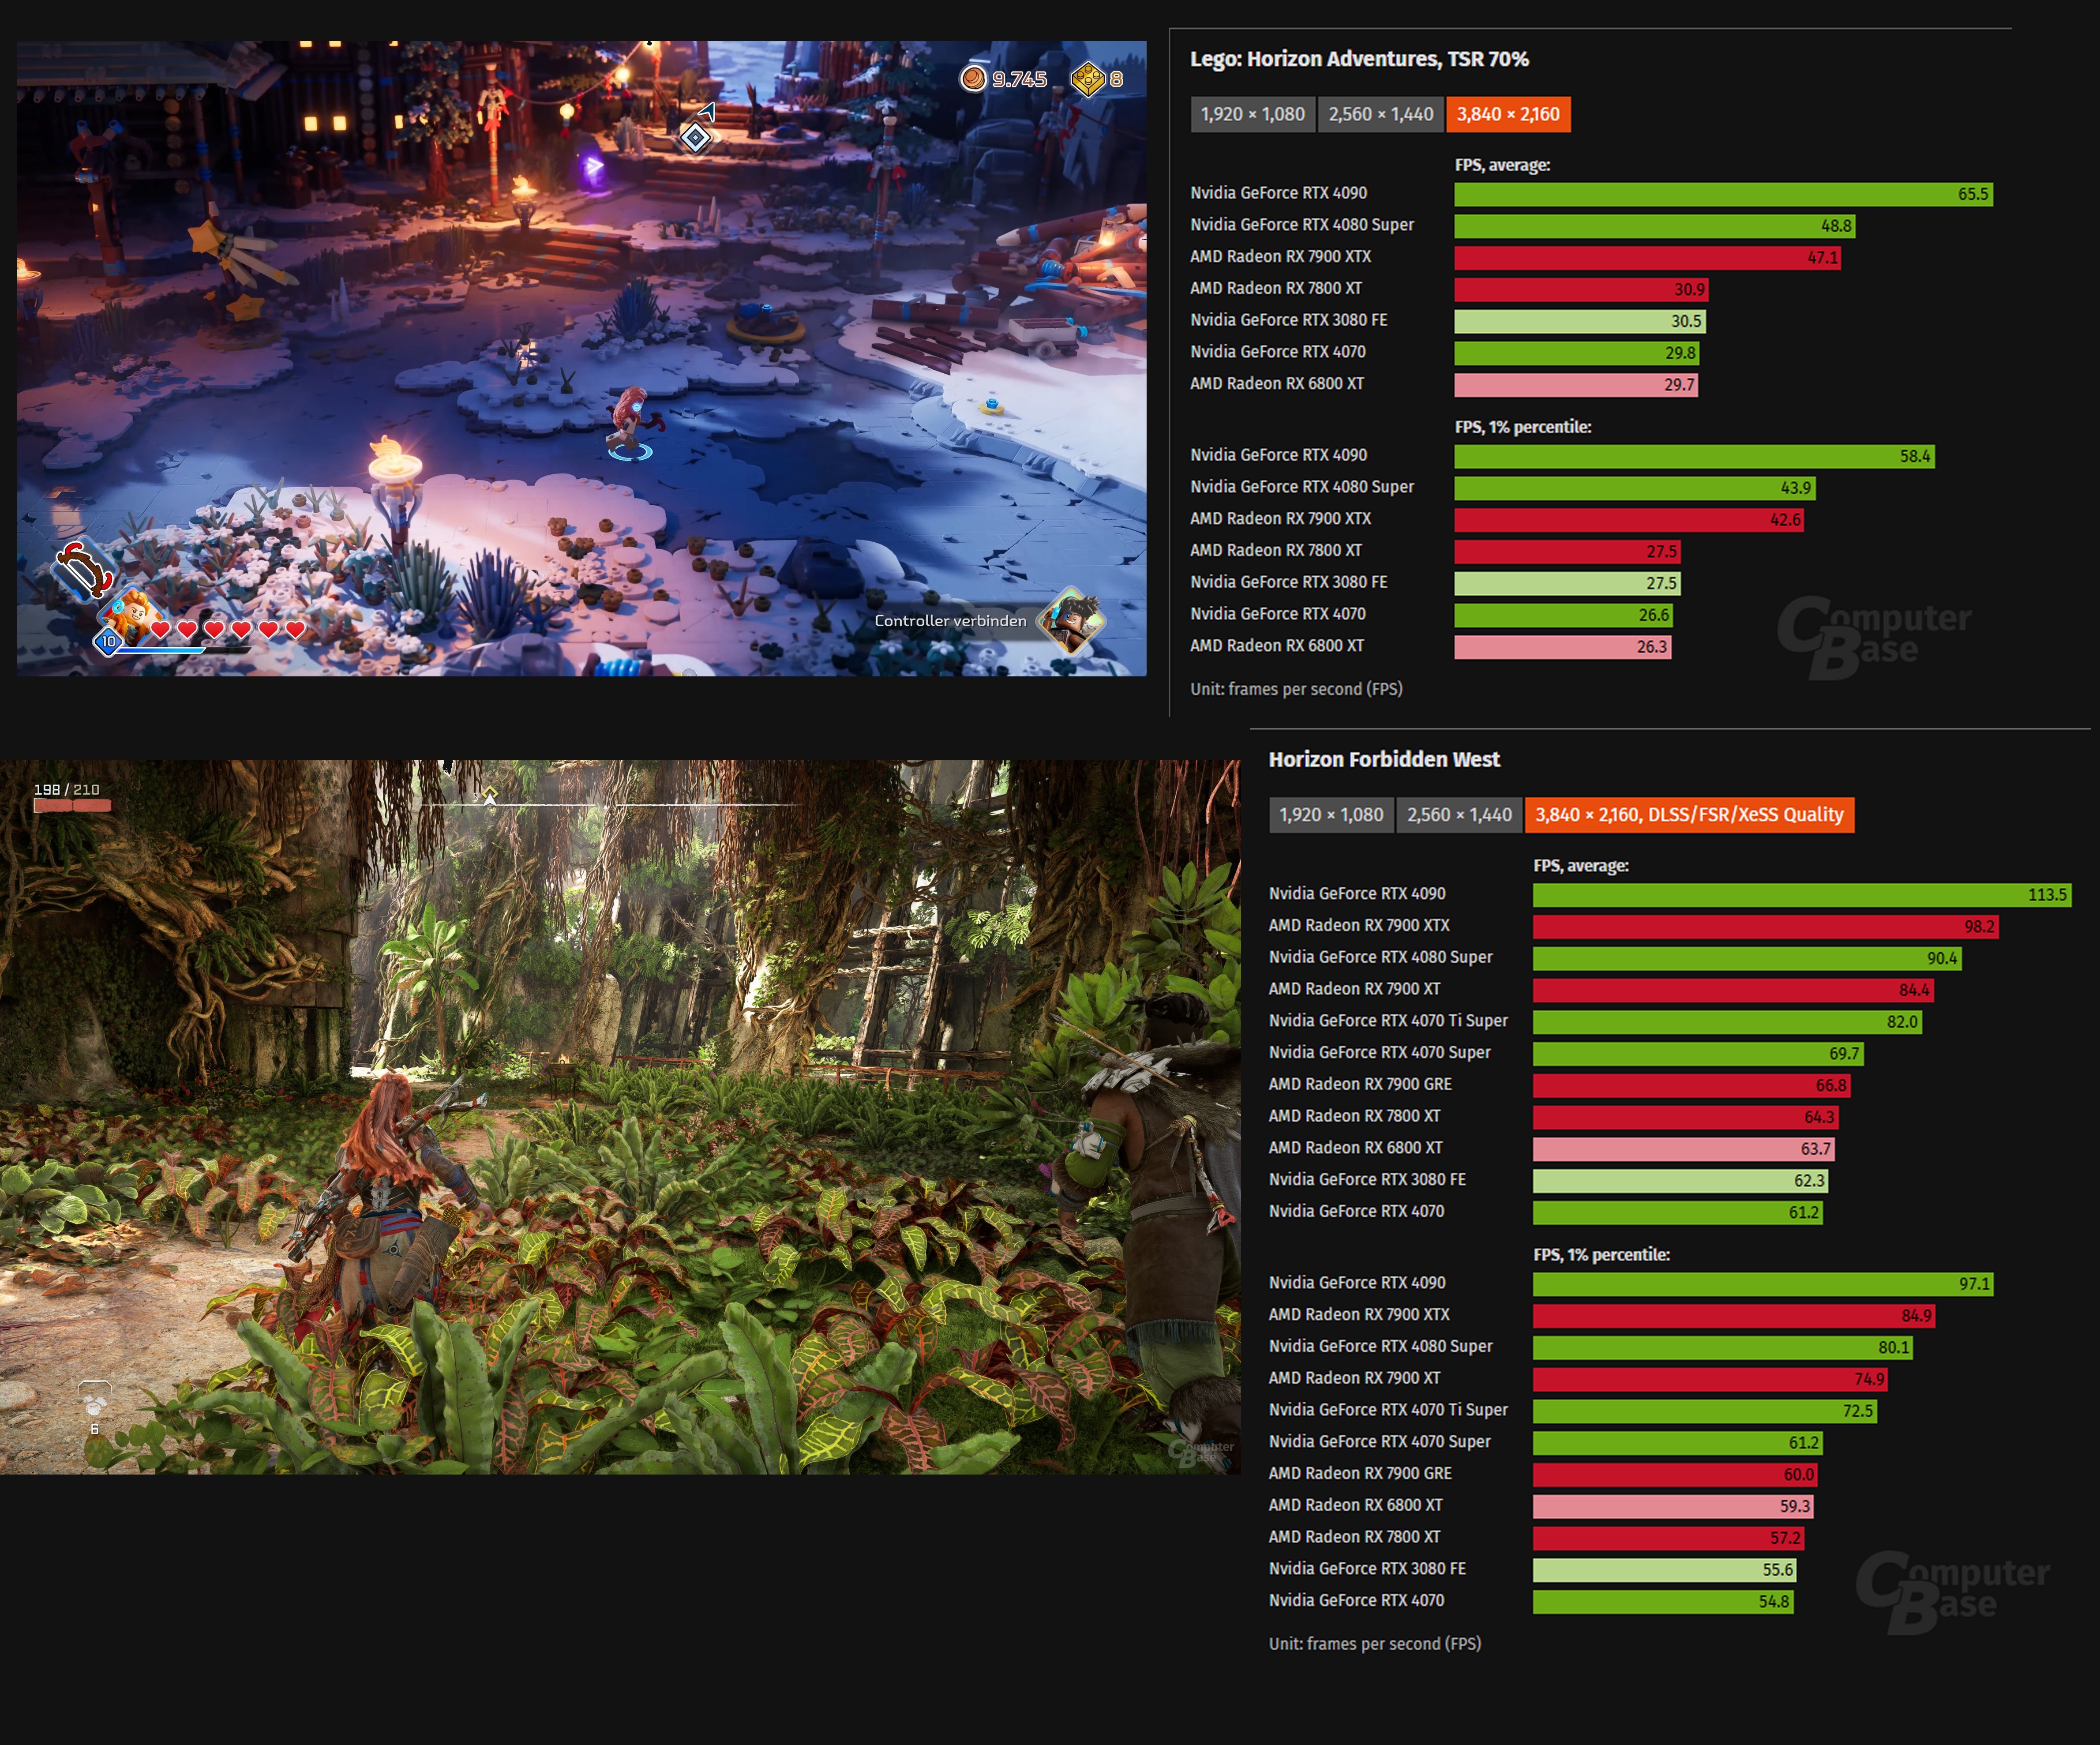Screen dimensions: 2100x1745
Task: Select 3,840 × 2,160 tab in Lego chart
Action: [1508, 114]
